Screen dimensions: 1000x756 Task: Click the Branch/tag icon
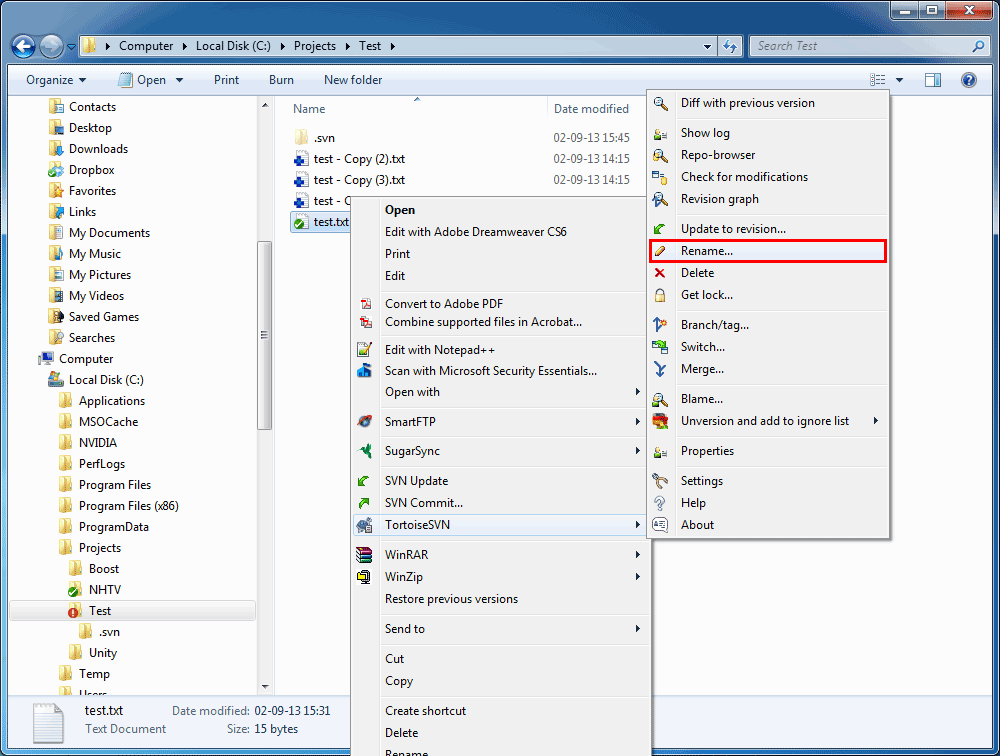point(660,325)
